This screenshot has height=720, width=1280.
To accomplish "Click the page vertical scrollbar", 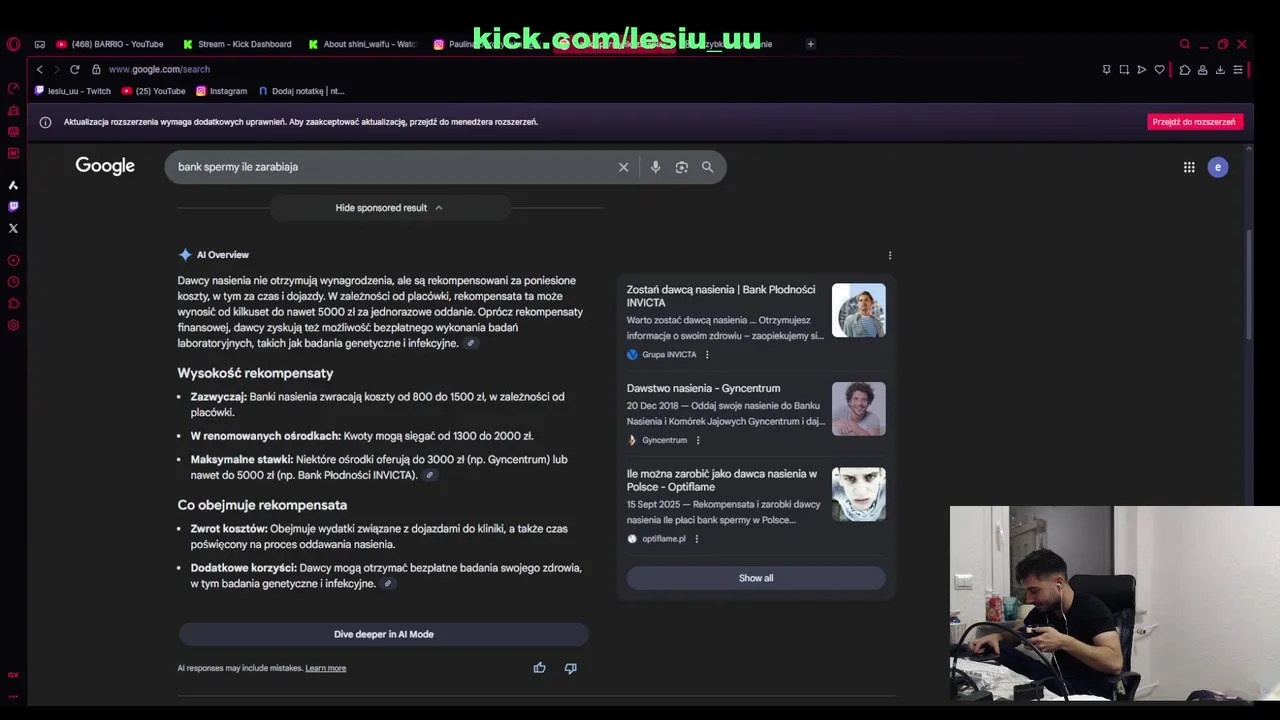I will (x=1248, y=285).
